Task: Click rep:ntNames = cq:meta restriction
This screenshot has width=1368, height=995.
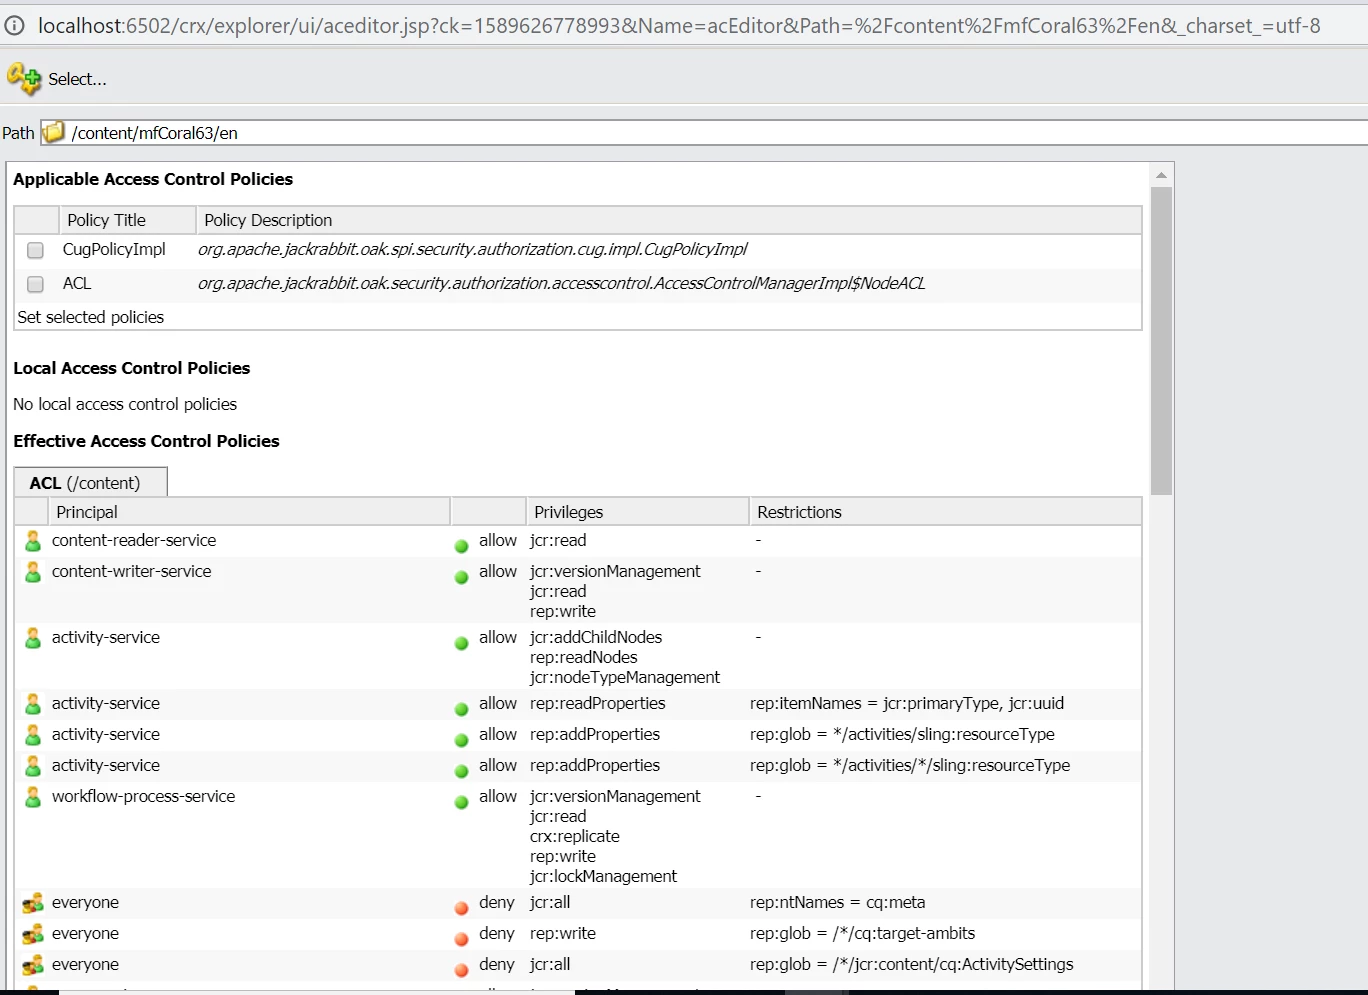Action: pyautogui.click(x=838, y=902)
